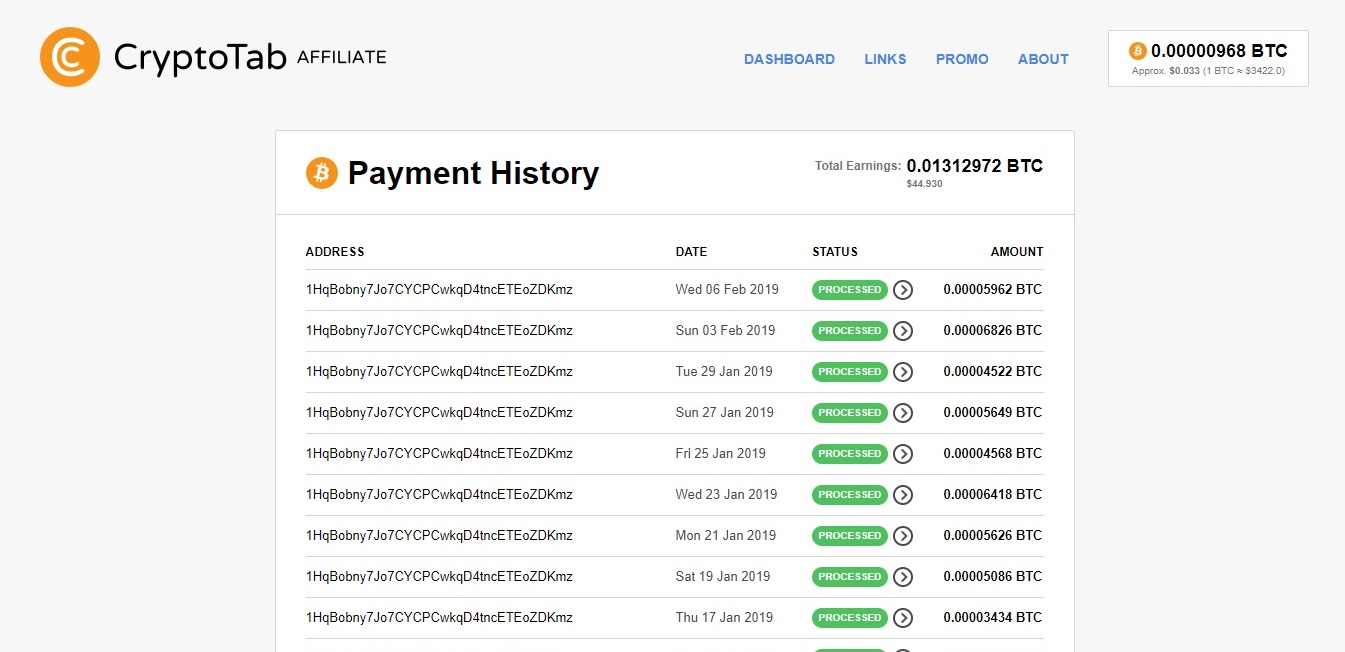The image size is (1345, 652).
Task: Click amount 0.00004568 BTC
Action: [992, 454]
